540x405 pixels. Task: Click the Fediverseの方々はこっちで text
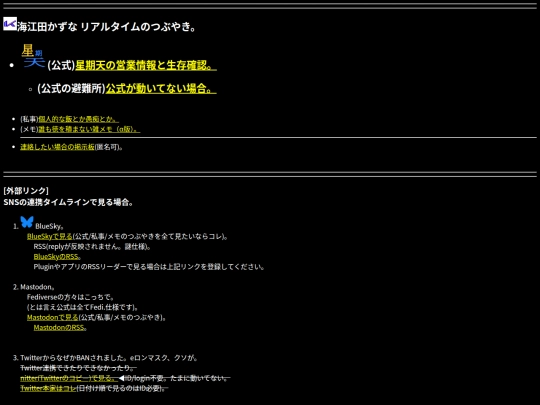click(x=71, y=297)
